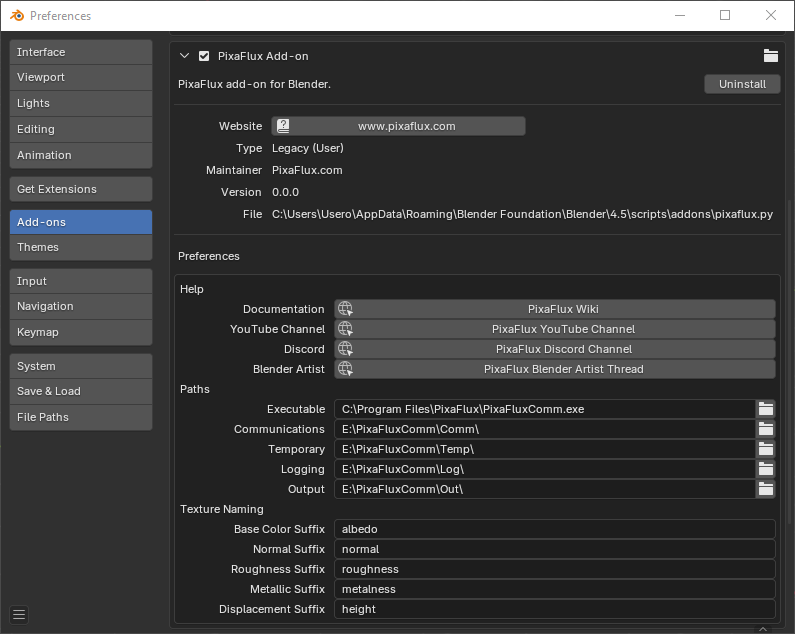Collapse the PixaFlux Add-on panel
795x634 pixels.
click(x=185, y=56)
